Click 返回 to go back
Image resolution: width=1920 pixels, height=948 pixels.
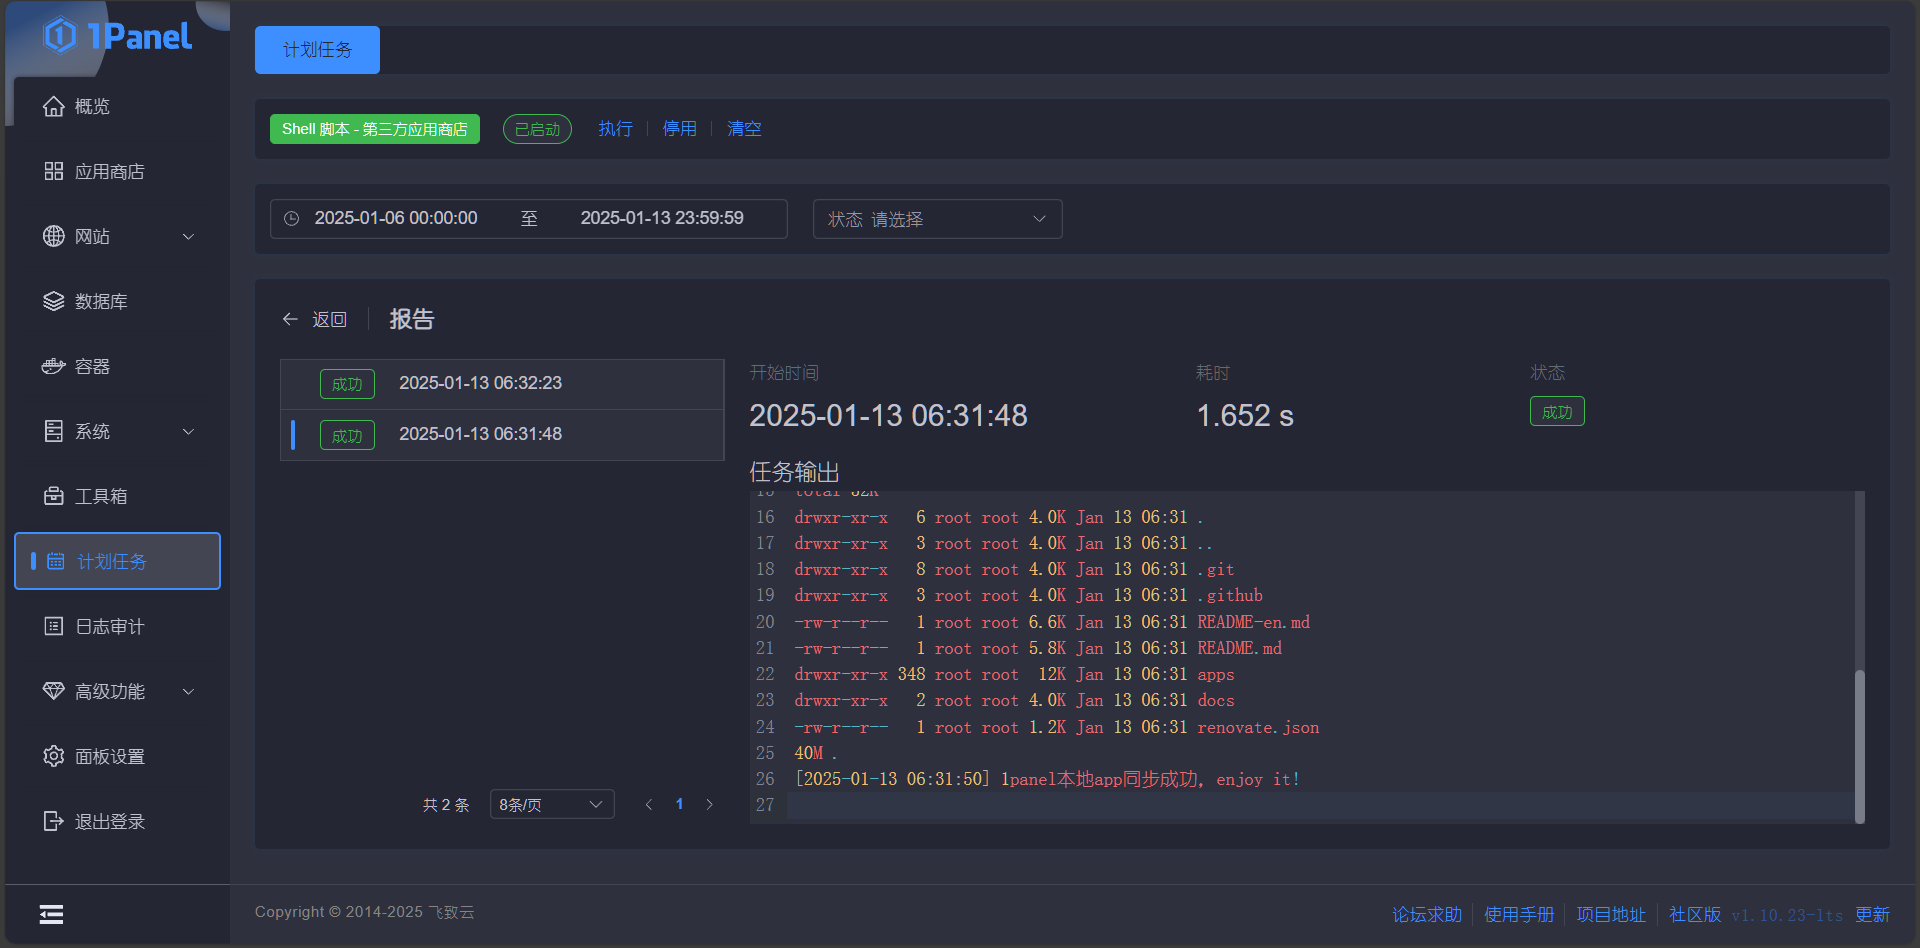pyautogui.click(x=329, y=319)
